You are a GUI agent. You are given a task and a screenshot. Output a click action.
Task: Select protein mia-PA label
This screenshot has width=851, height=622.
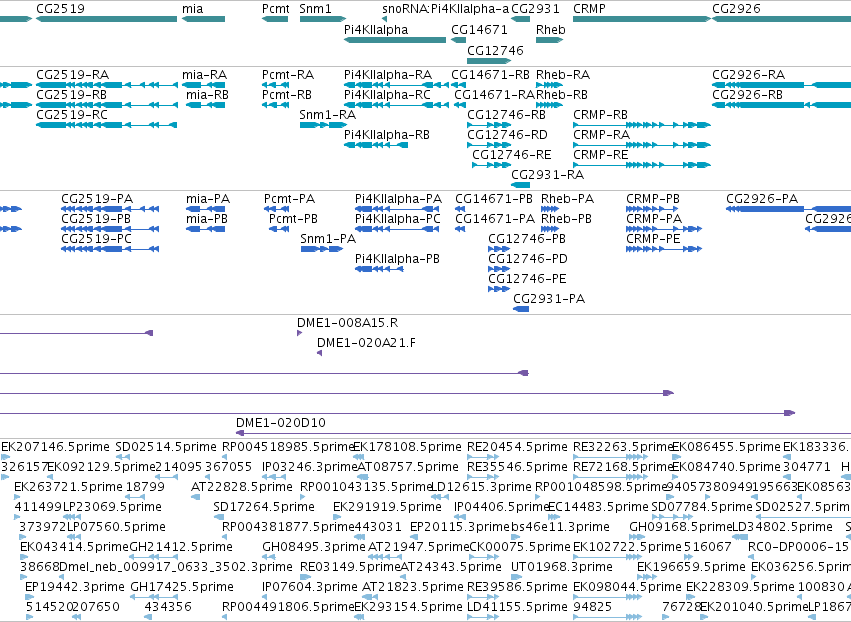(208, 199)
